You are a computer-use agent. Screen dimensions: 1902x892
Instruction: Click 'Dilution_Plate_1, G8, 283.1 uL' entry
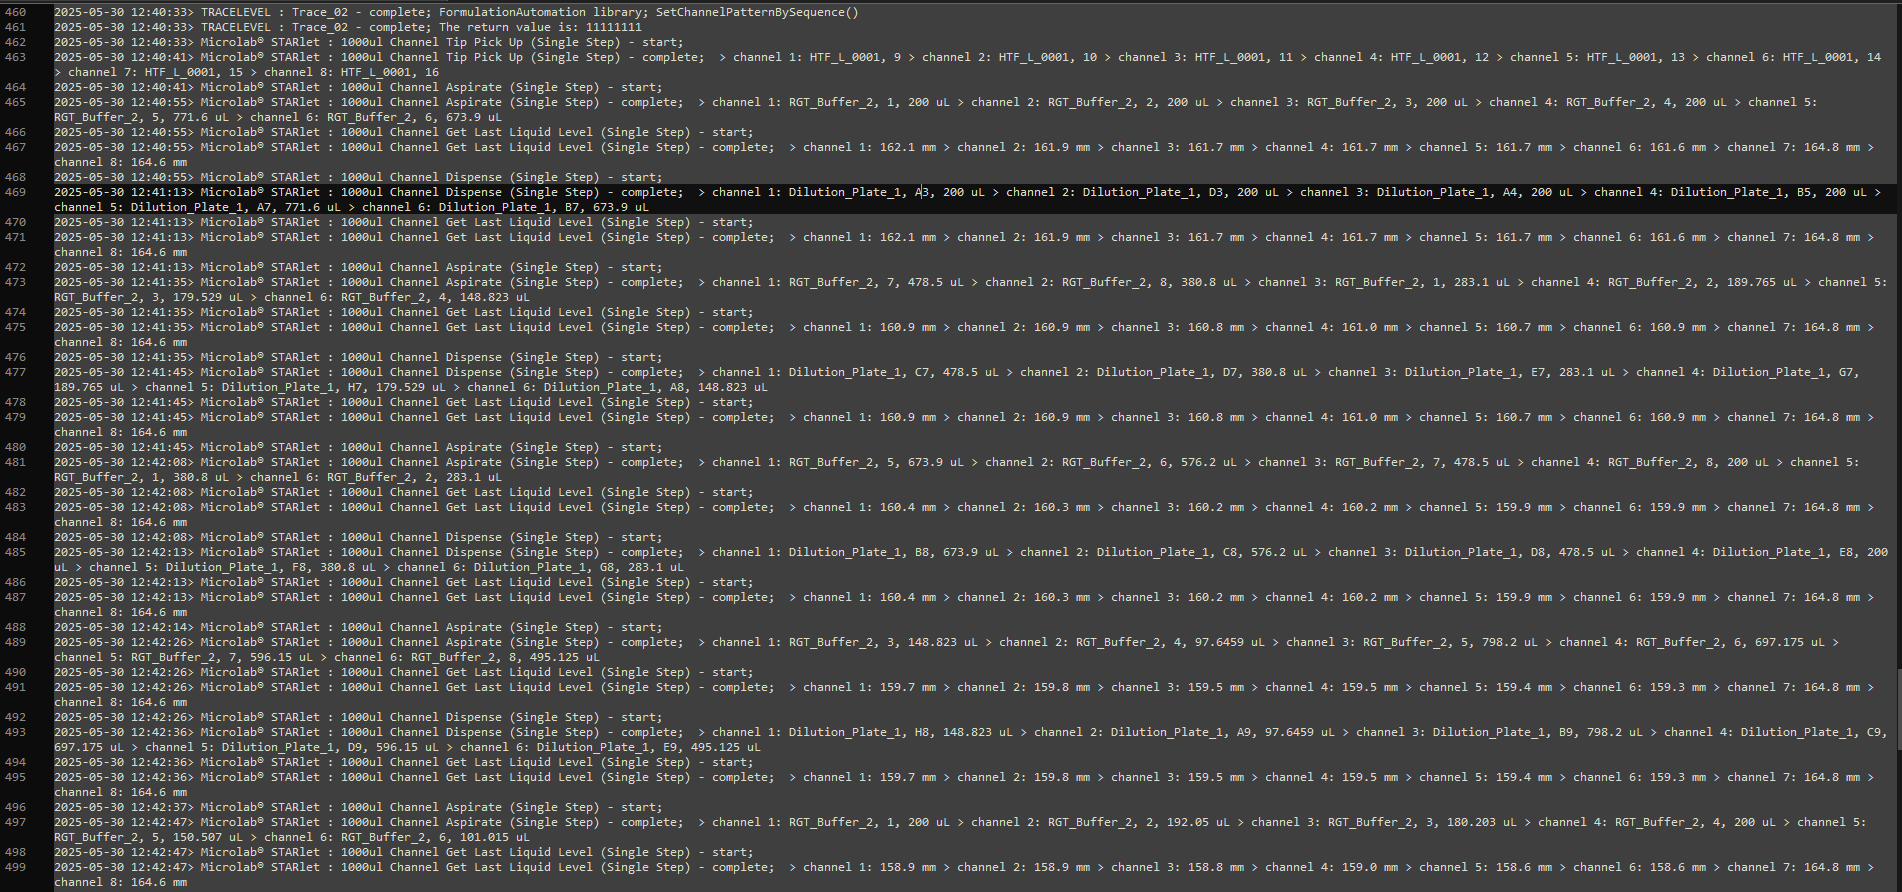[579, 567]
